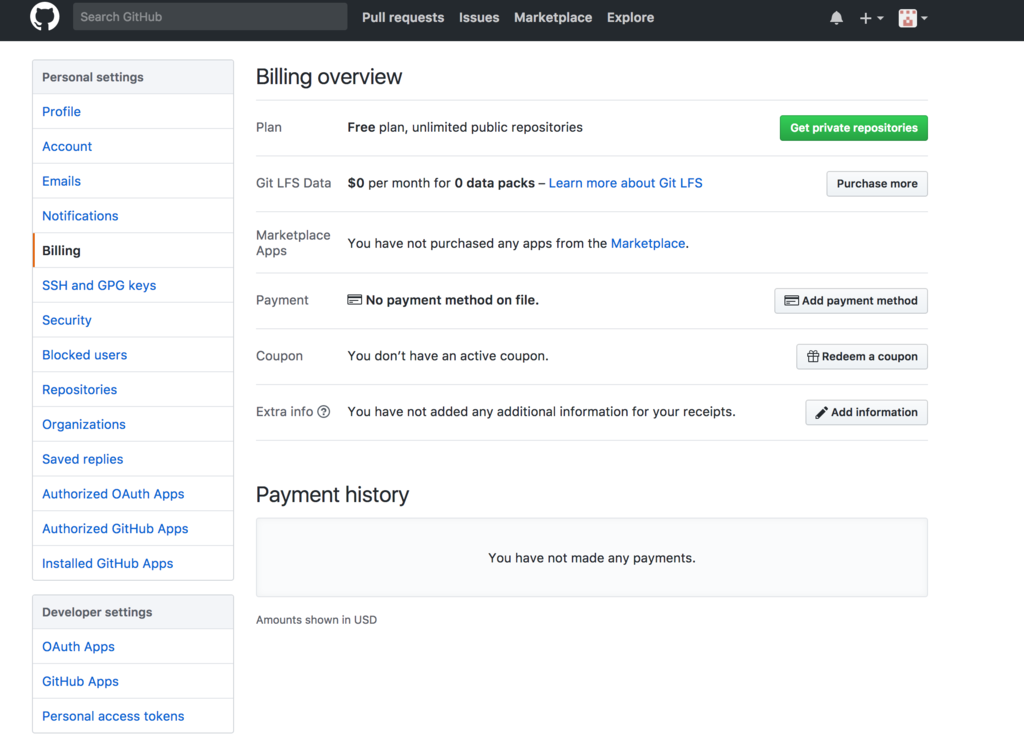Click 'Free plan, unlimited public repositories' text
The height and width of the screenshot is (749, 1024).
click(x=465, y=127)
